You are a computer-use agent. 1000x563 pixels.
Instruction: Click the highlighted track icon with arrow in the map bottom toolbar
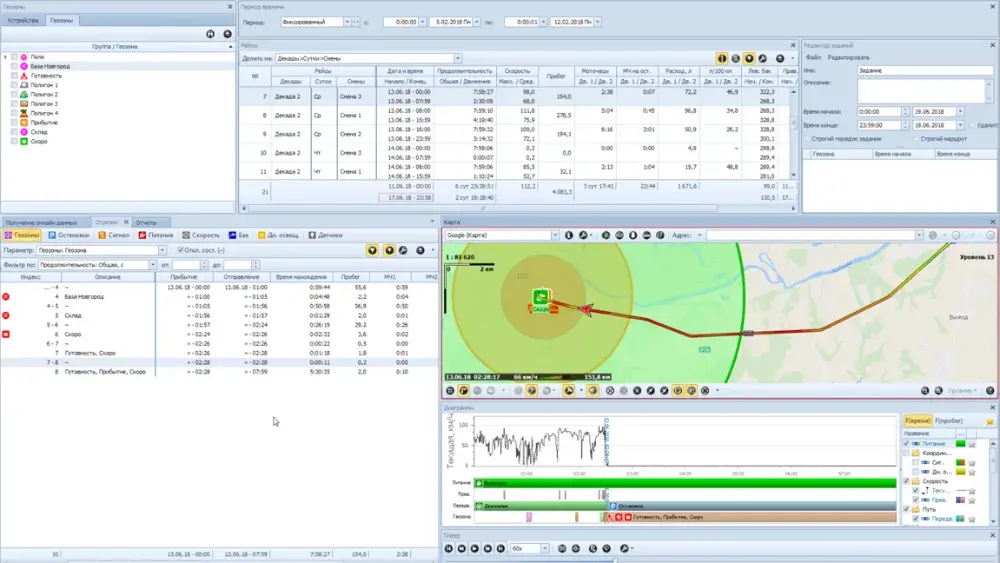(569, 391)
